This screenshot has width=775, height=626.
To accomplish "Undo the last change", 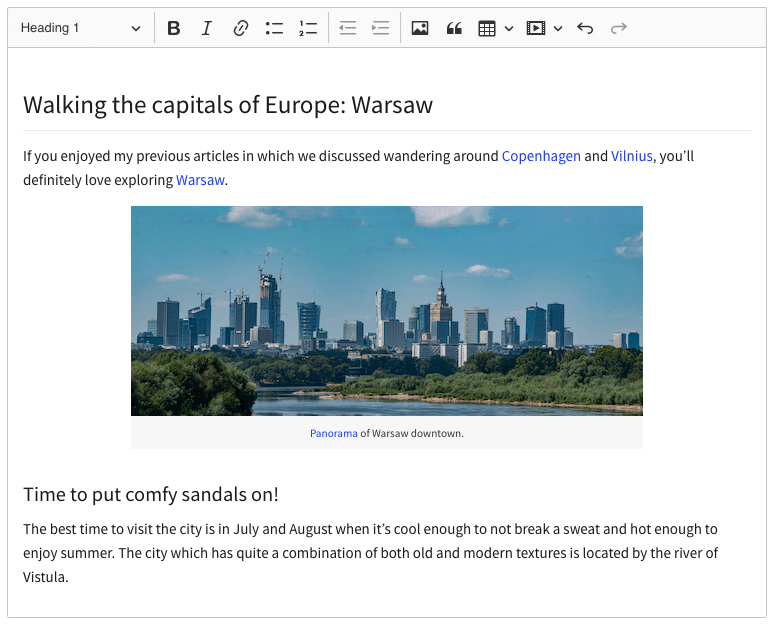I will [585, 28].
